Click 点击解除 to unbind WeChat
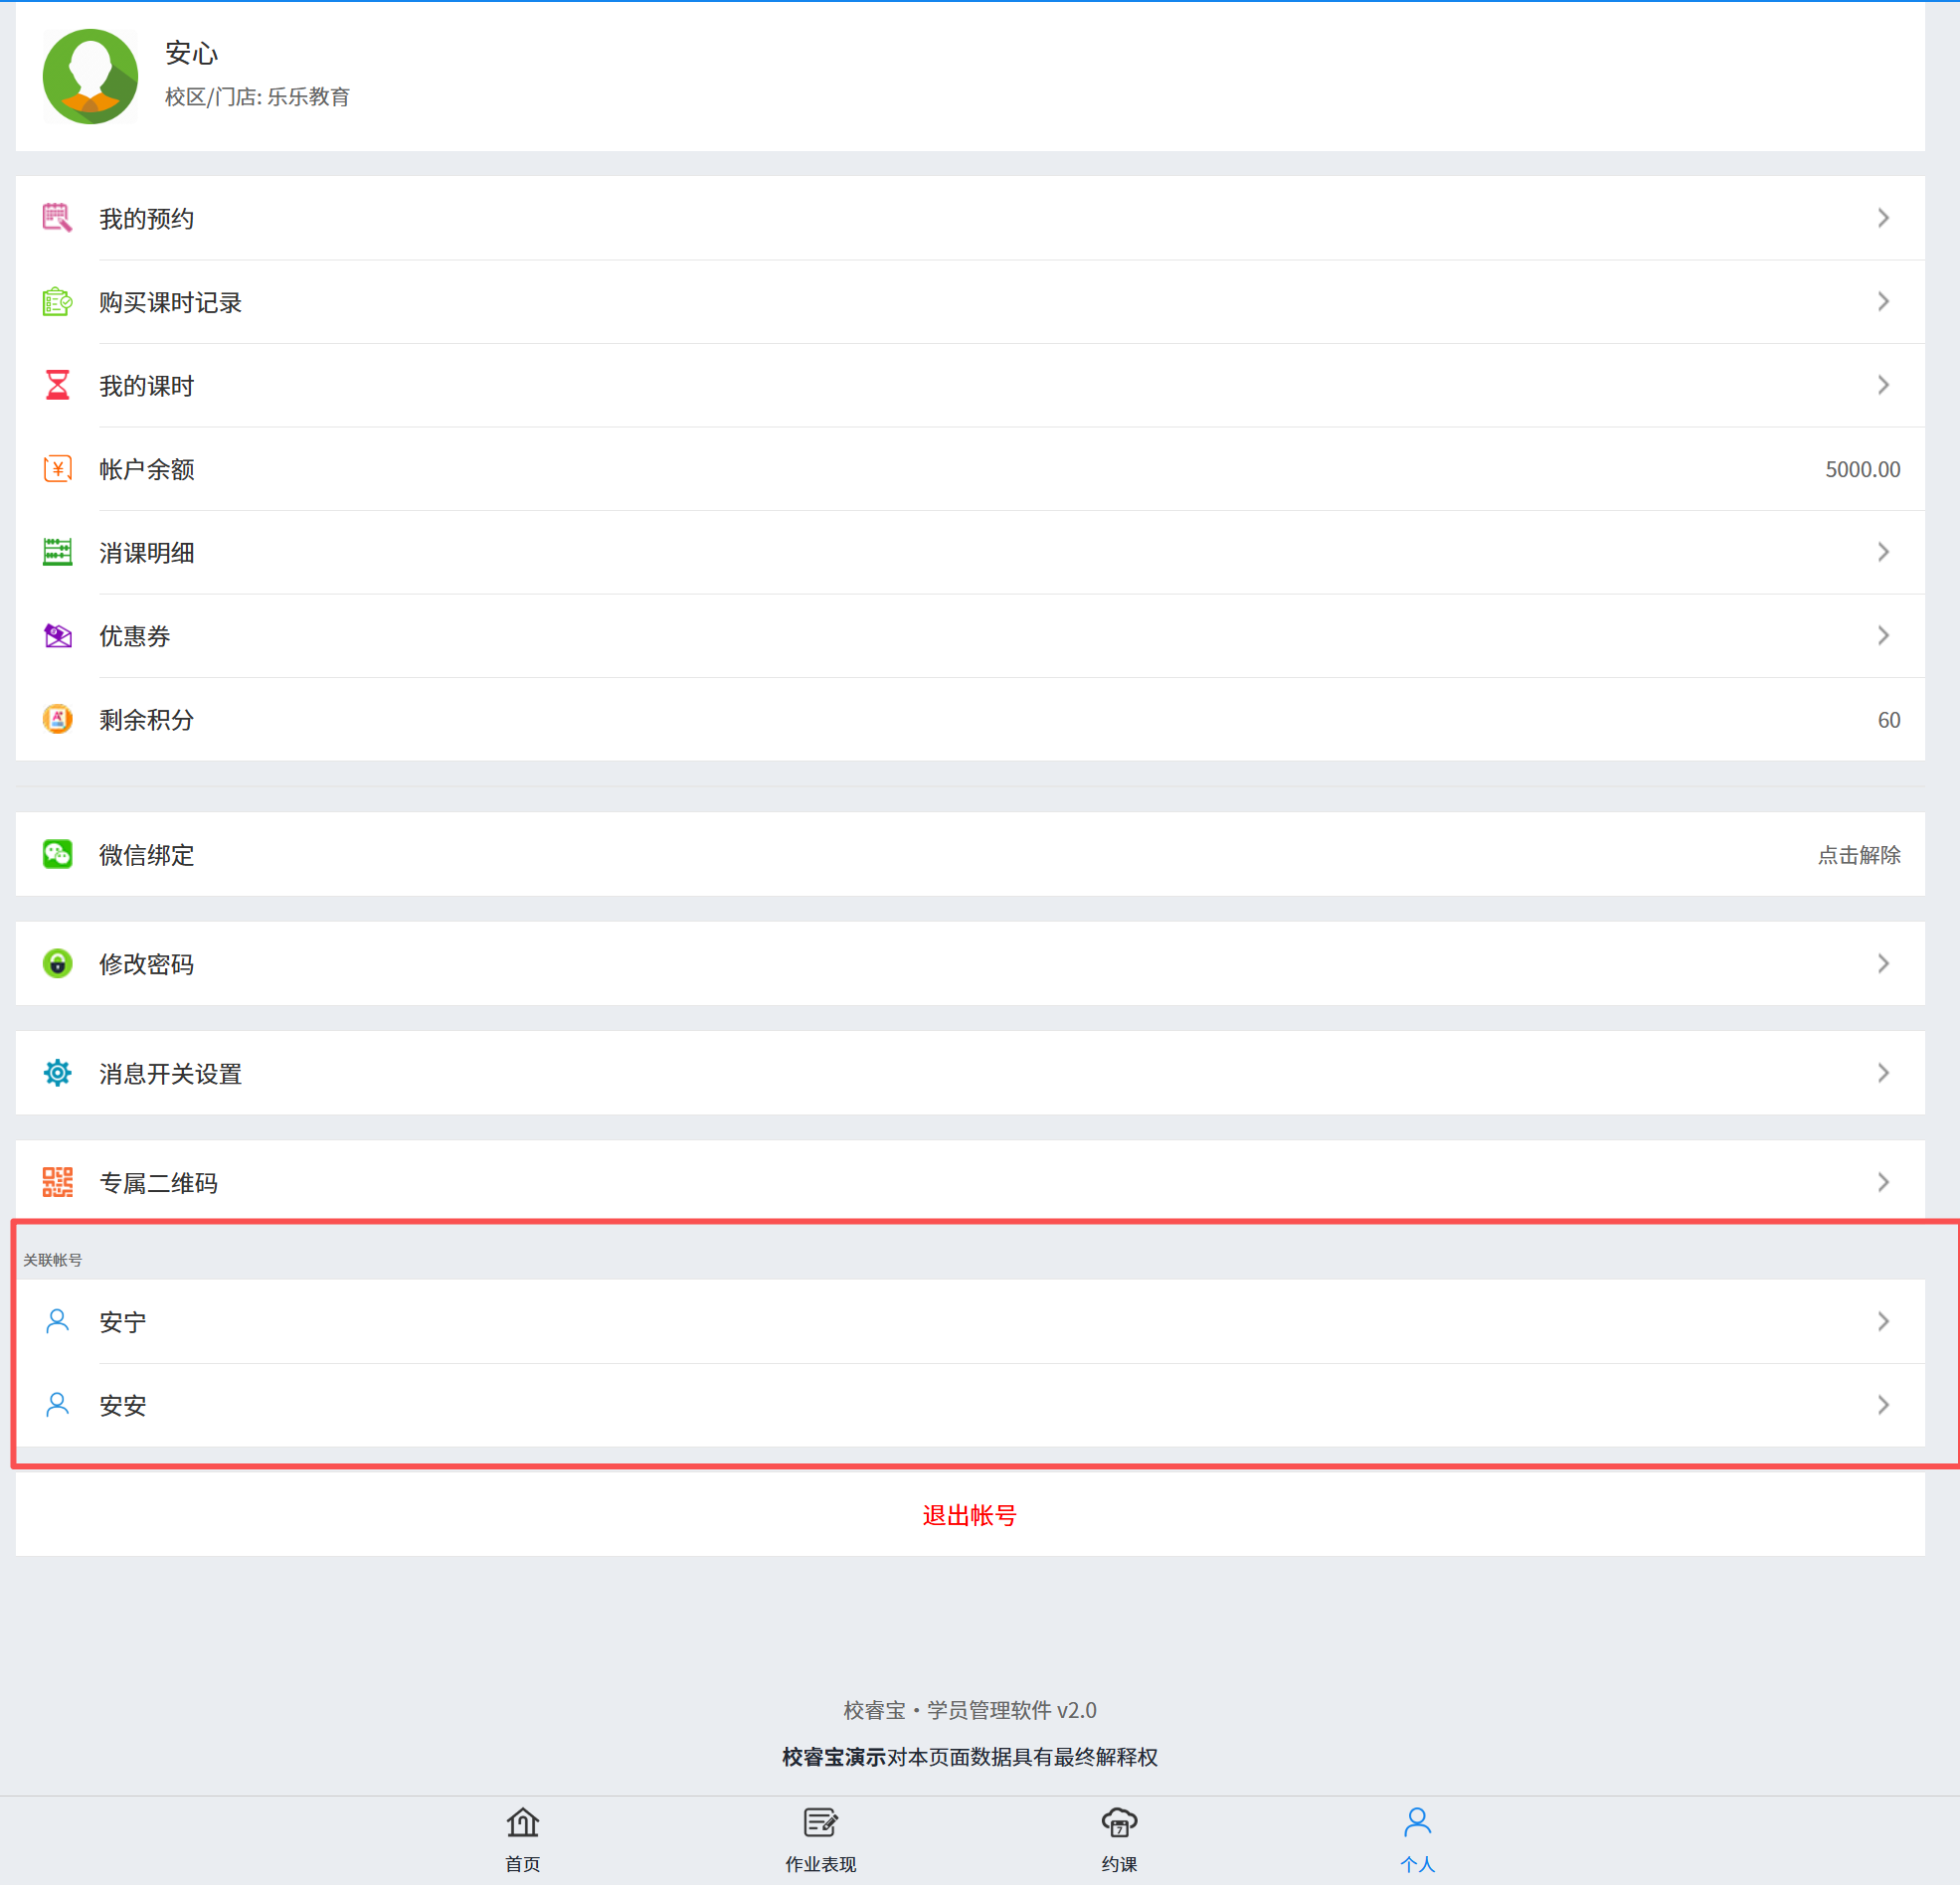Viewport: 1960px width, 1885px height. coord(1858,855)
